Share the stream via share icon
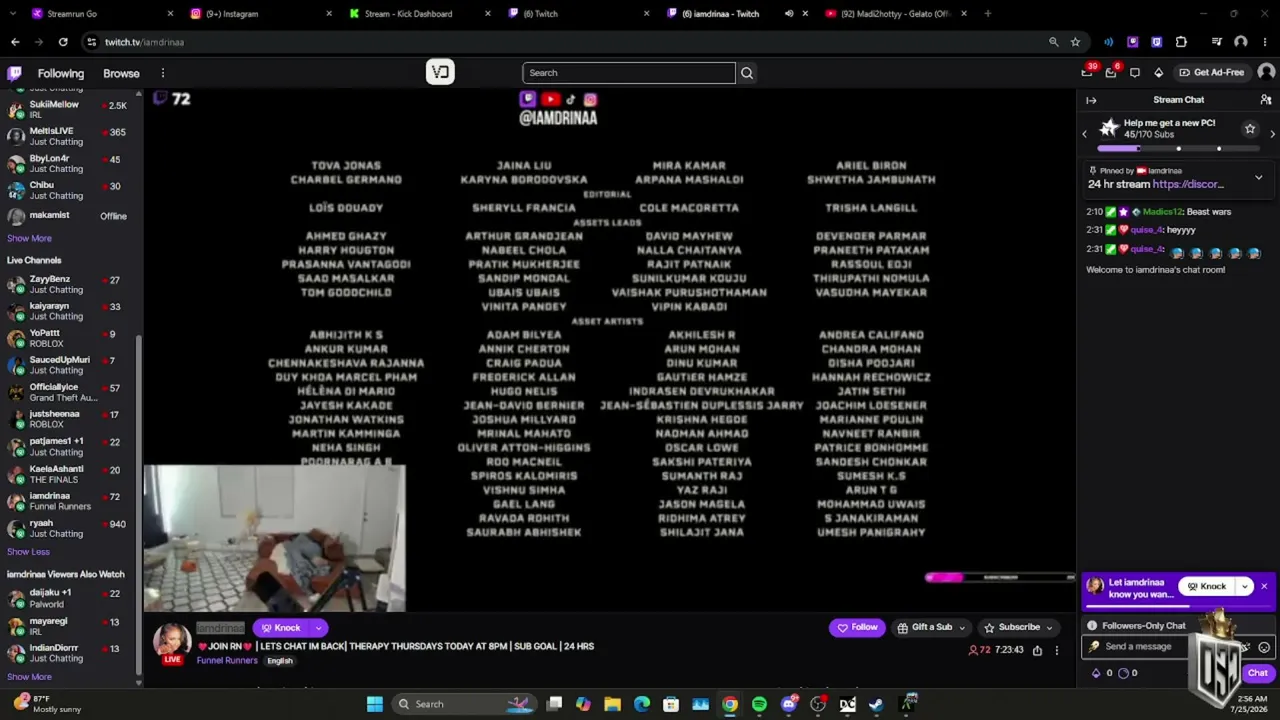This screenshot has width=1280, height=720. click(1037, 650)
